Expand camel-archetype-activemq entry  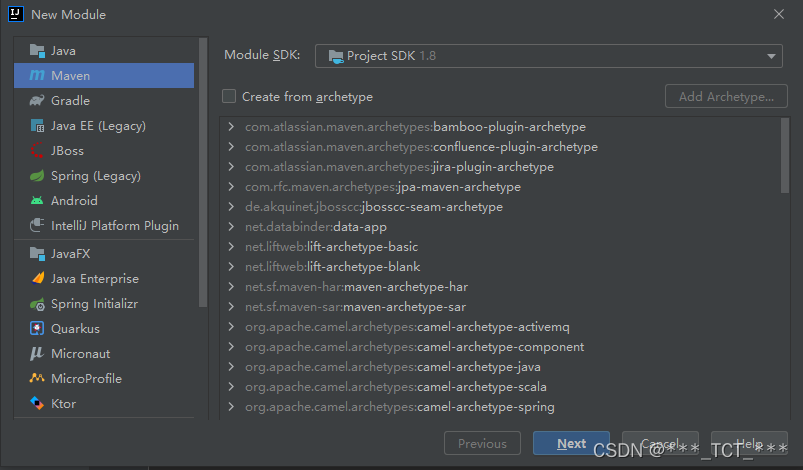point(231,326)
